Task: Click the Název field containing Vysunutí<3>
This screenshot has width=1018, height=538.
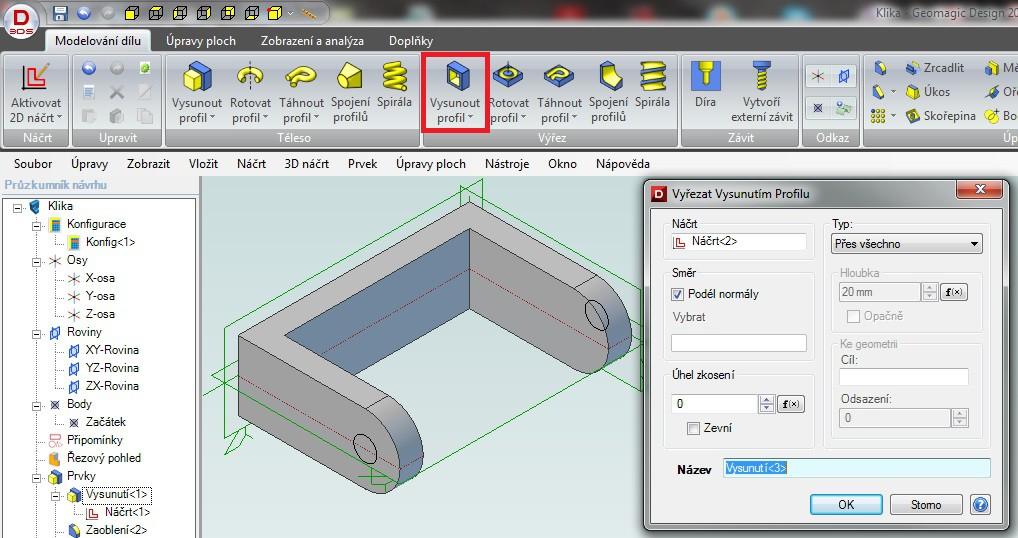Action: click(857, 468)
